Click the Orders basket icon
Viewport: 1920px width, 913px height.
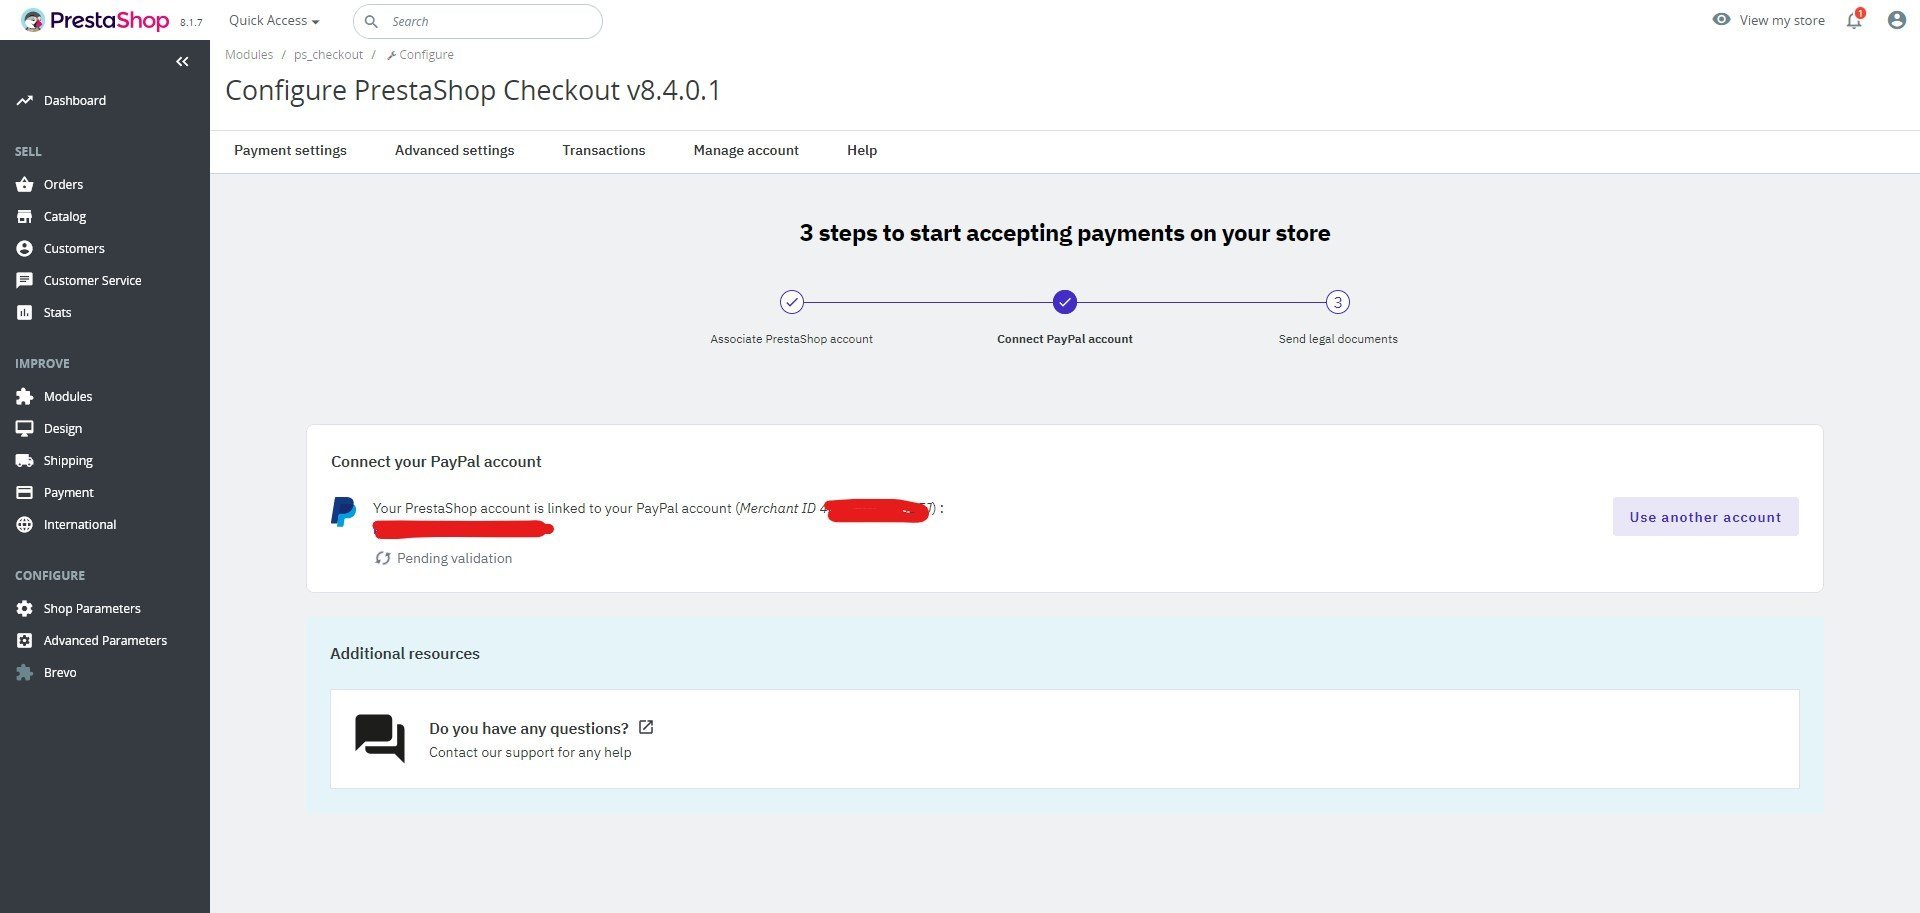25,185
